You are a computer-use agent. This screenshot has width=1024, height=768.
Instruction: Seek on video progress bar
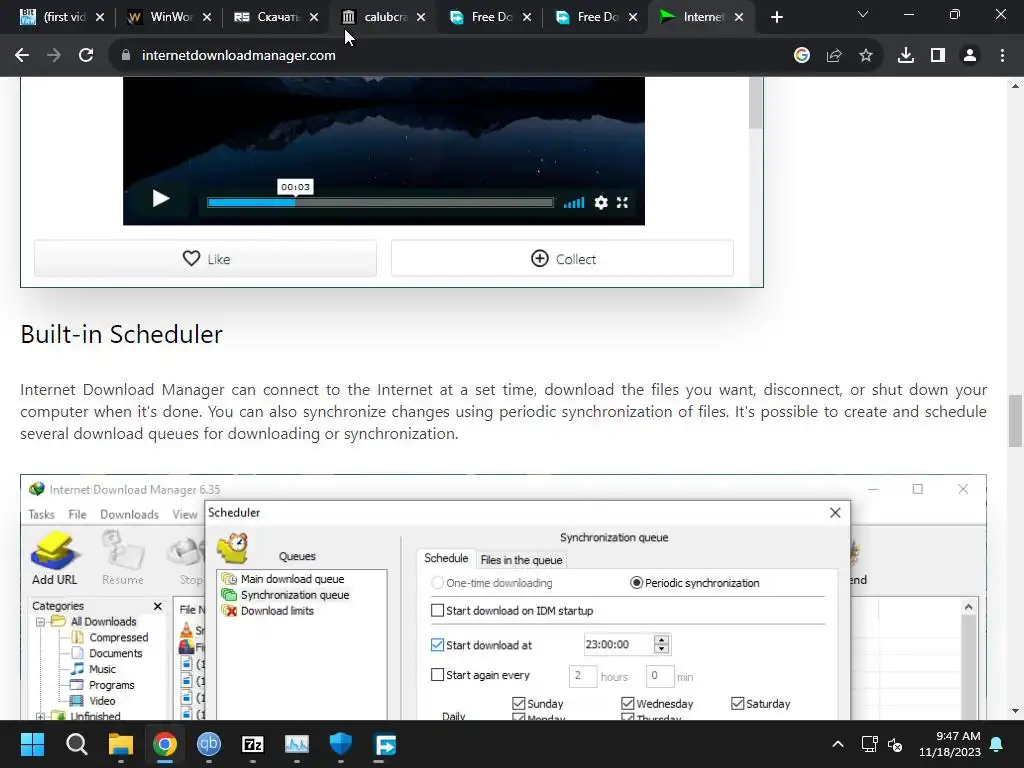(380, 202)
